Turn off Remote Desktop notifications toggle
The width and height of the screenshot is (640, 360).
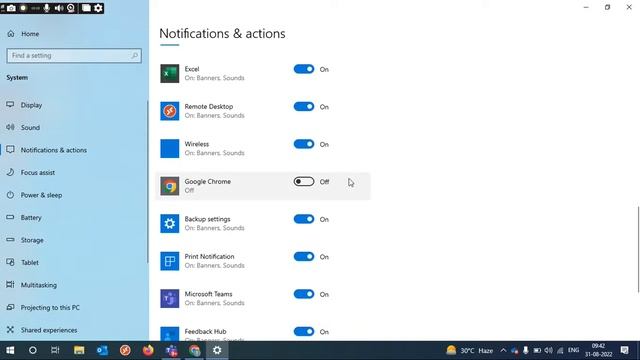click(x=304, y=107)
